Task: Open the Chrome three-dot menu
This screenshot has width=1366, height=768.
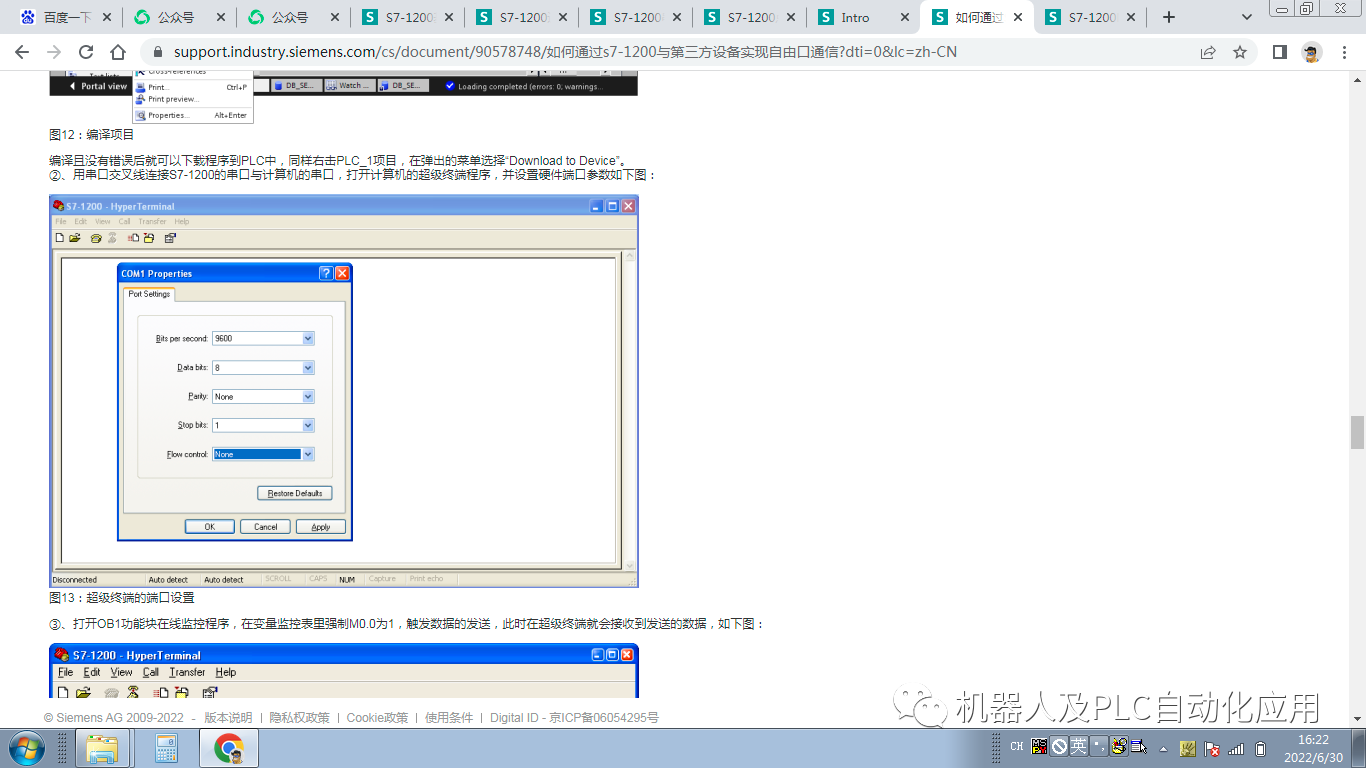Action: [x=1344, y=52]
